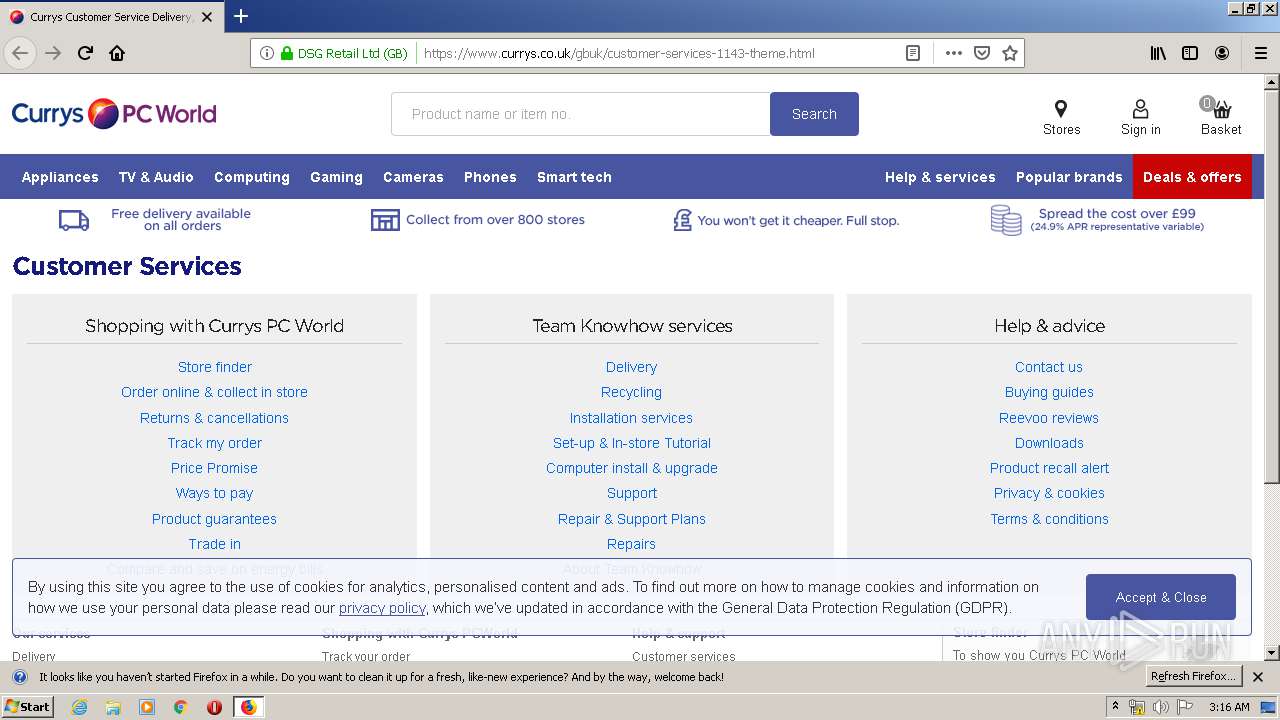This screenshot has height=720, width=1280.
Task: Dismiss the Firefox refresh notification bar
Action: 1258,677
